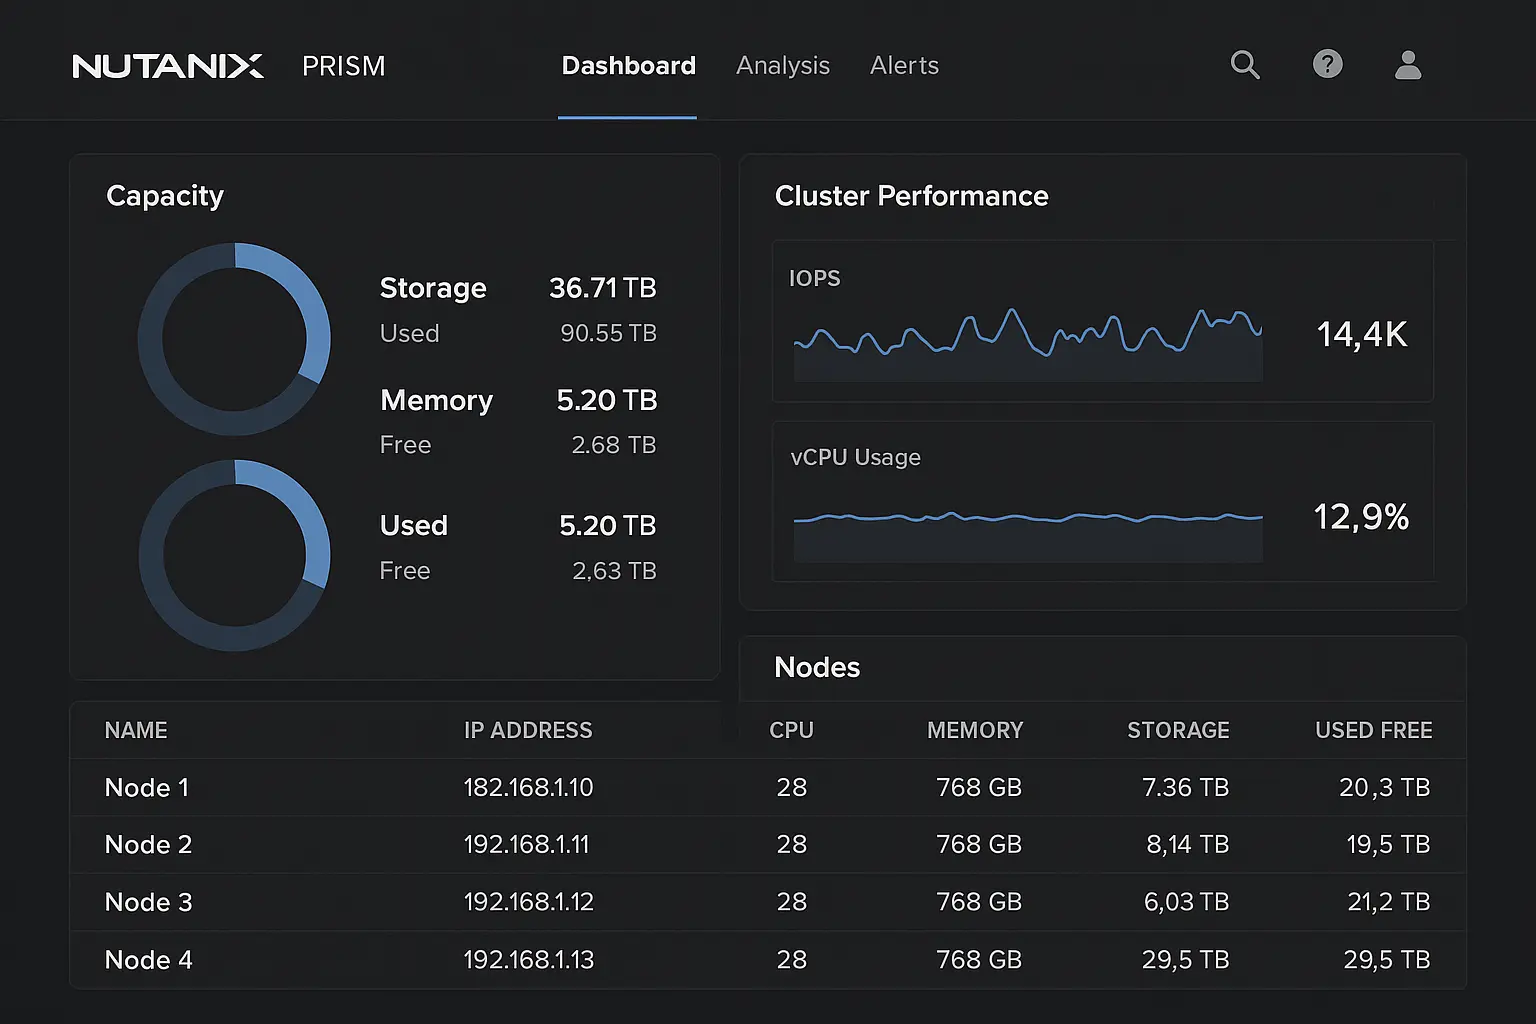
Task: Click on Node 4 entry
Action: (148, 960)
